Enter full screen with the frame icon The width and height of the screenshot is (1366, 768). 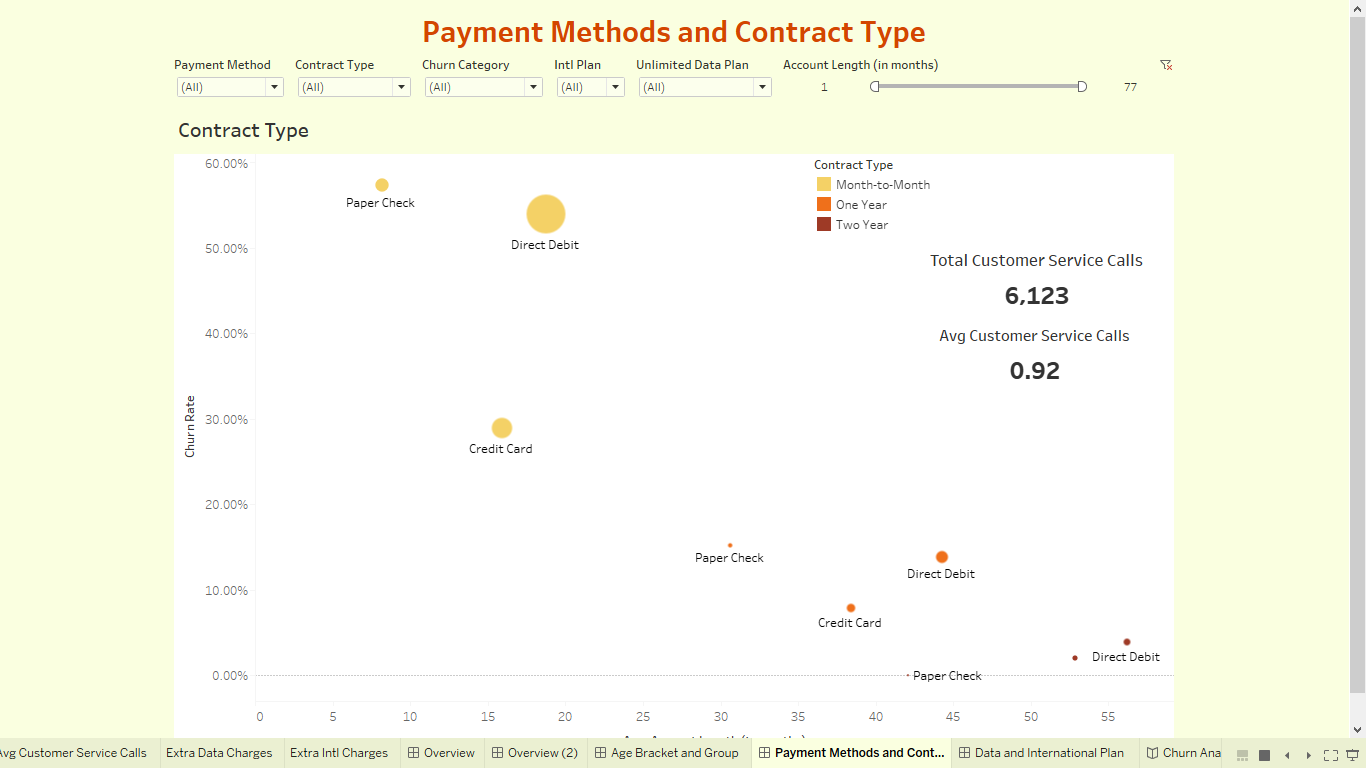point(1331,755)
